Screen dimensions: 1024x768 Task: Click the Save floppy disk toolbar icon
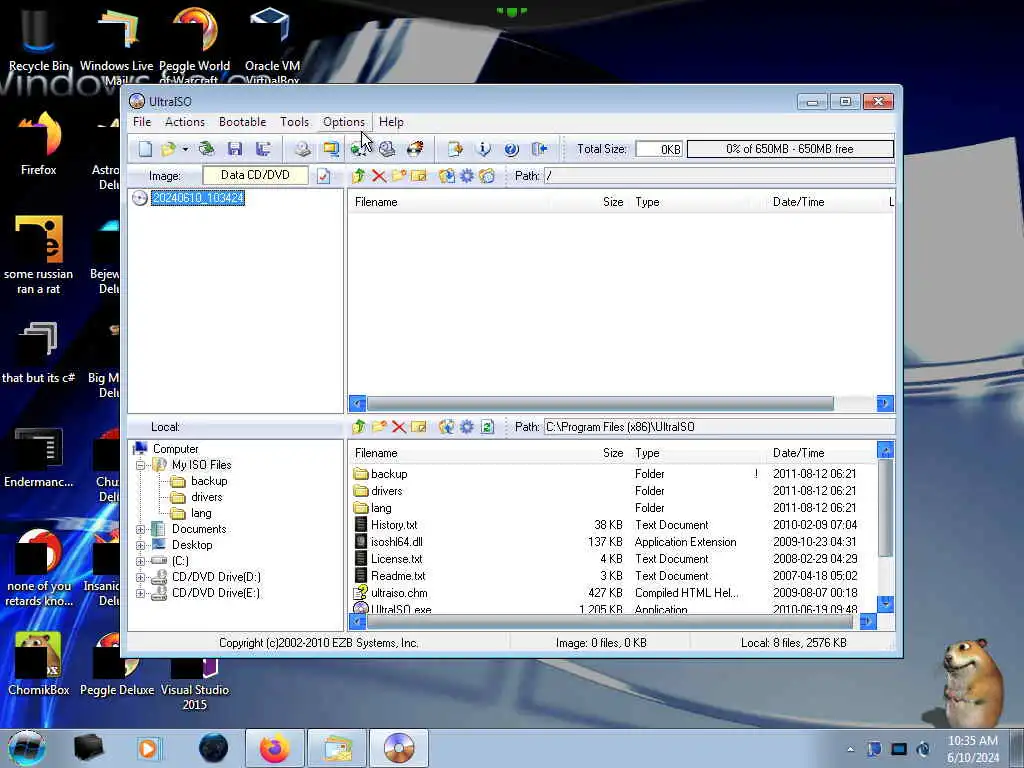(235, 149)
